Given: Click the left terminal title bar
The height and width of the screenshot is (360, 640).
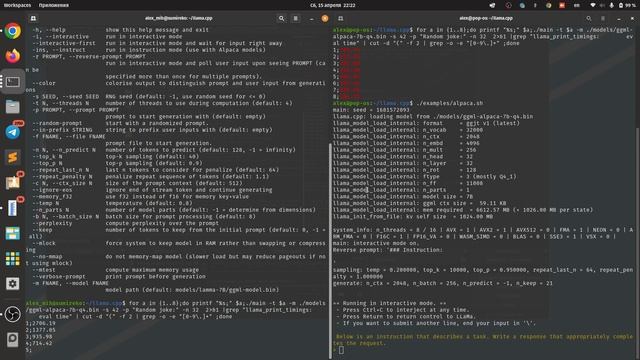Looking at the screenshot, I should tap(178, 18).
